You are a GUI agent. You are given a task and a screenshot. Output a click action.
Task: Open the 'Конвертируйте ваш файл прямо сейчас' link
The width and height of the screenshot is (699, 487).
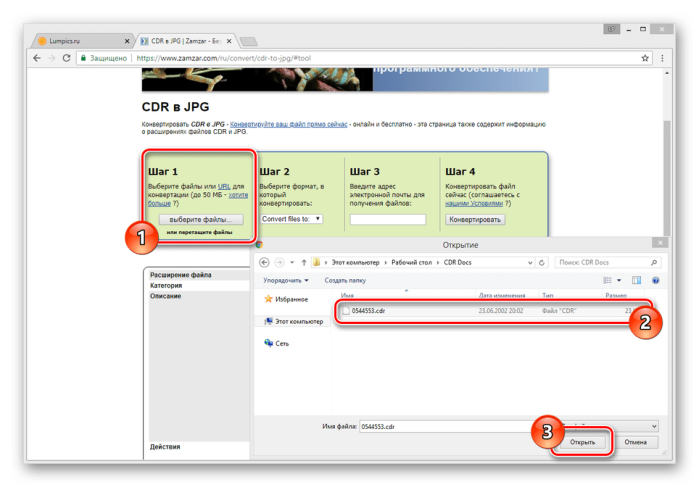click(288, 124)
